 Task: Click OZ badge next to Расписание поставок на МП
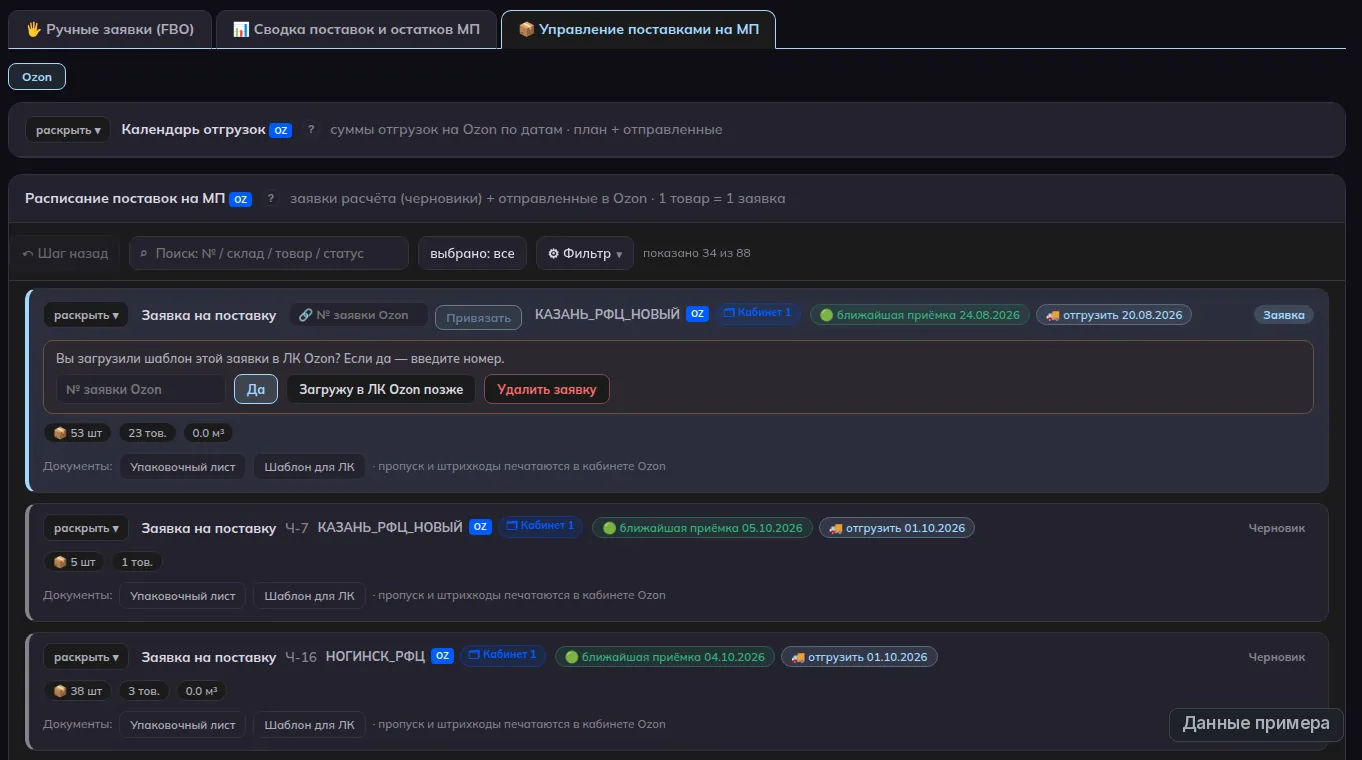[x=240, y=199]
